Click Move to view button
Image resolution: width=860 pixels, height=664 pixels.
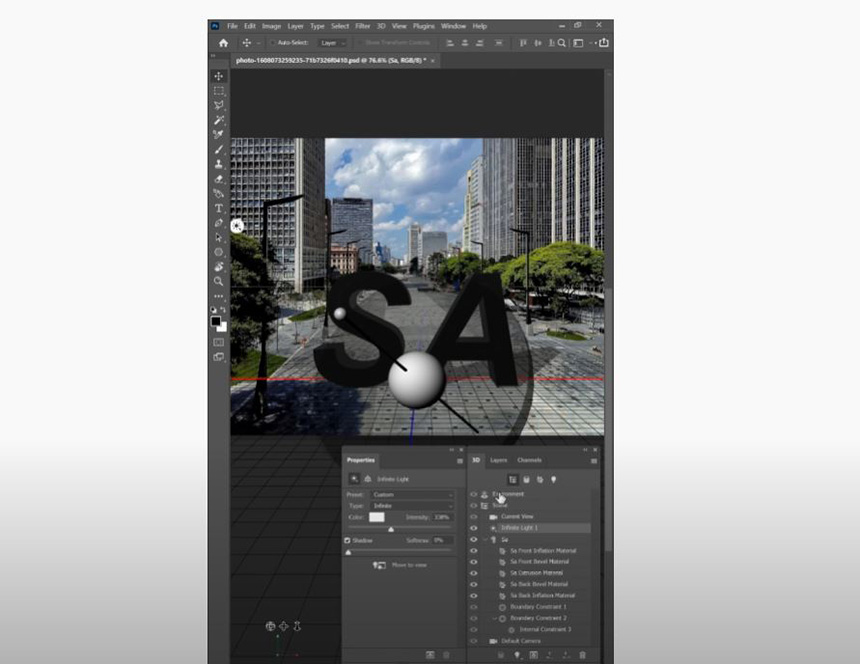point(400,565)
